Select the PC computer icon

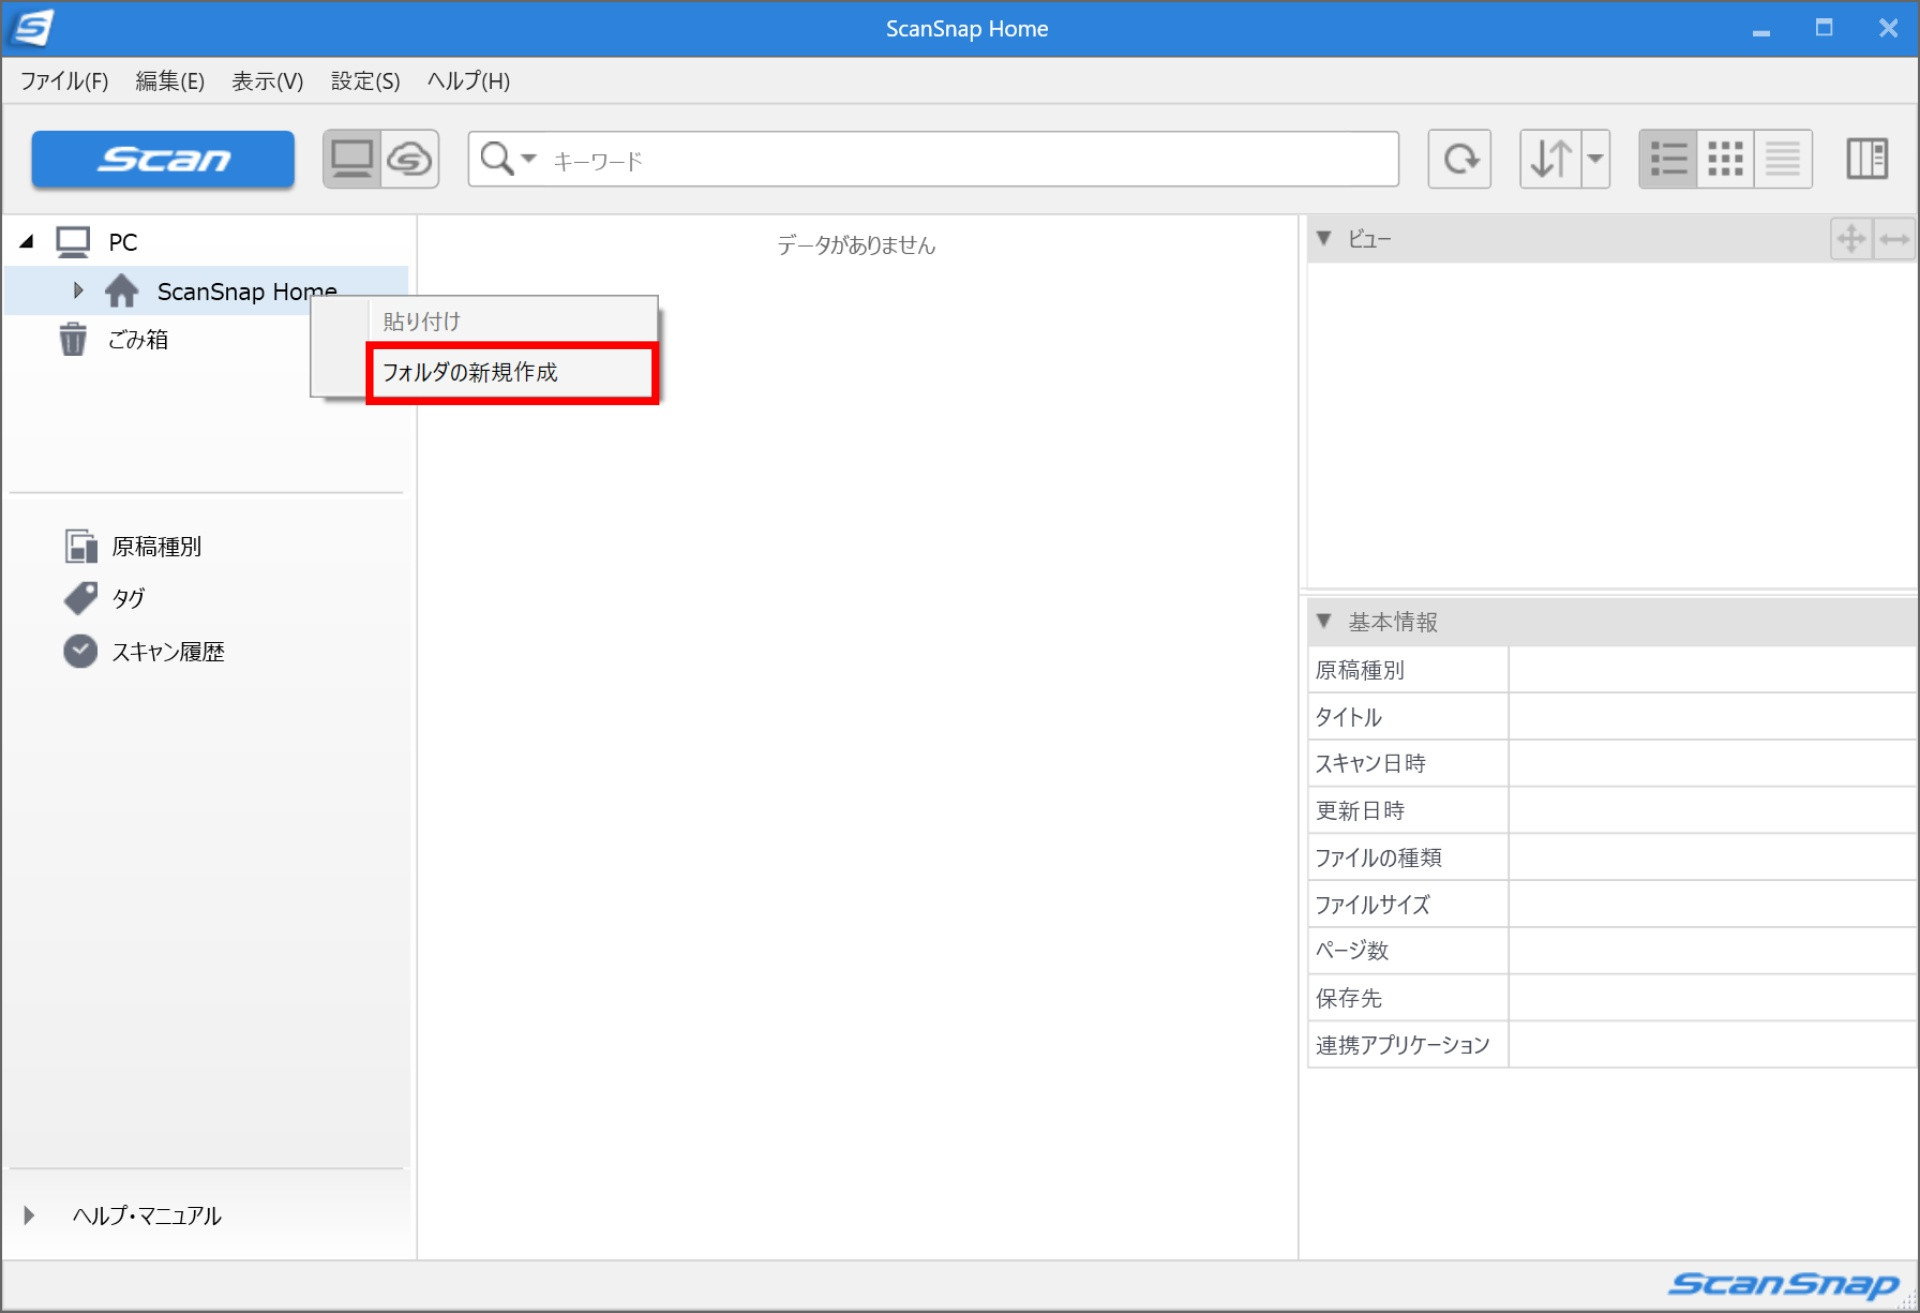(73, 242)
